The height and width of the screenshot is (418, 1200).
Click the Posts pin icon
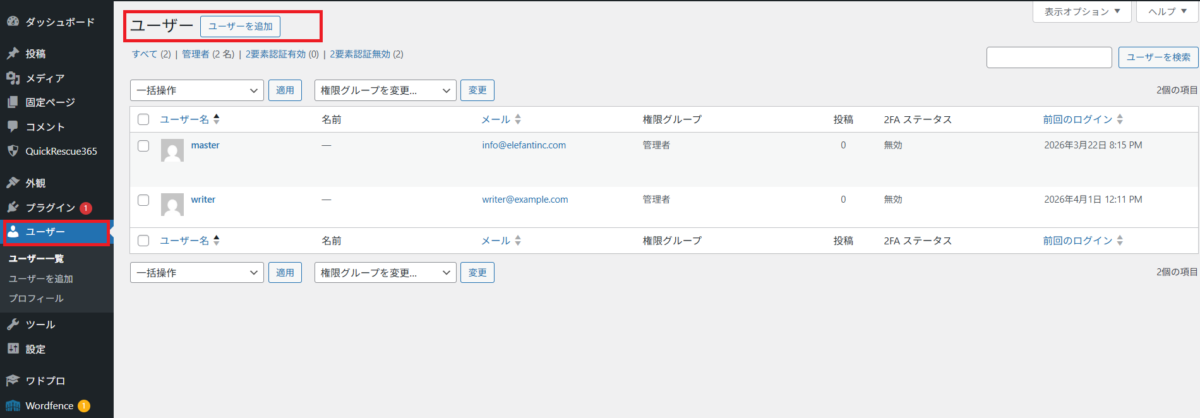(x=13, y=53)
